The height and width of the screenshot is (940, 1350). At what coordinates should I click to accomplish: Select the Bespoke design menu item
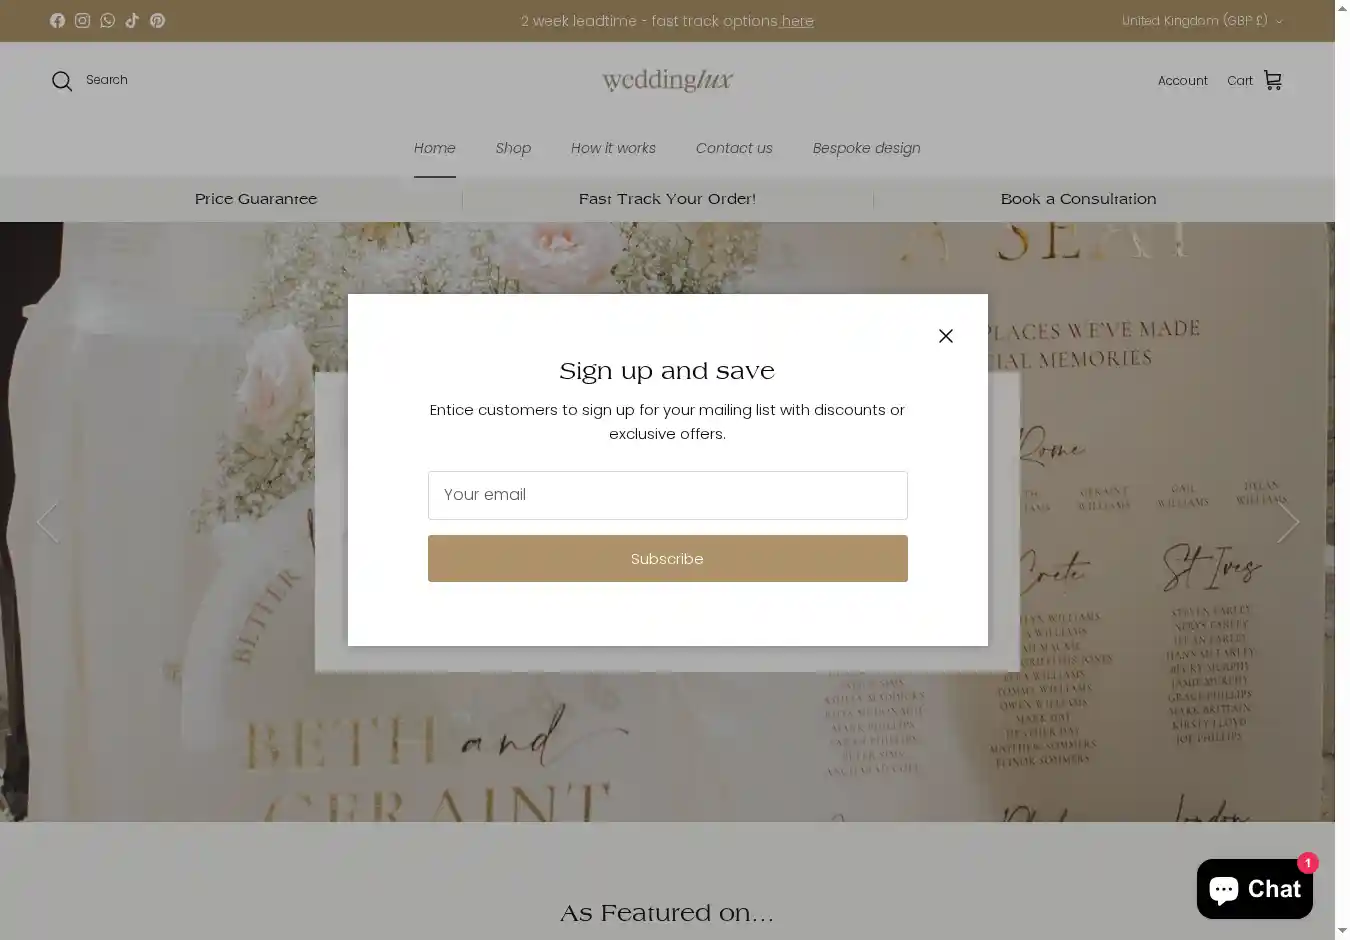click(x=866, y=148)
